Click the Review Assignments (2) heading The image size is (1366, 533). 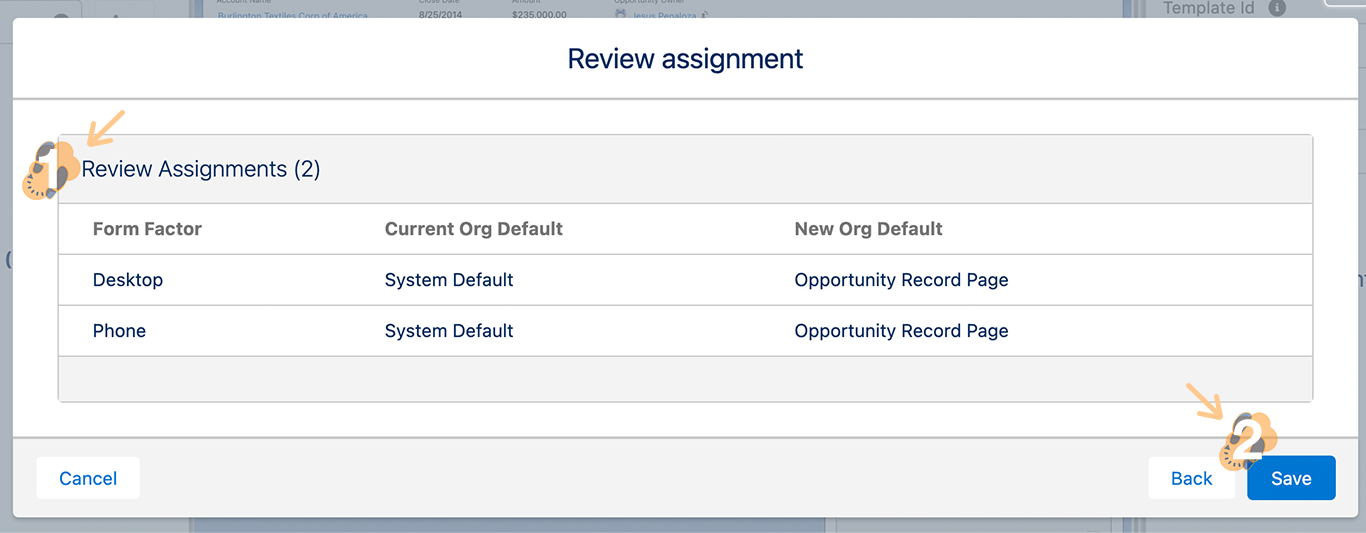pyautogui.click(x=201, y=169)
